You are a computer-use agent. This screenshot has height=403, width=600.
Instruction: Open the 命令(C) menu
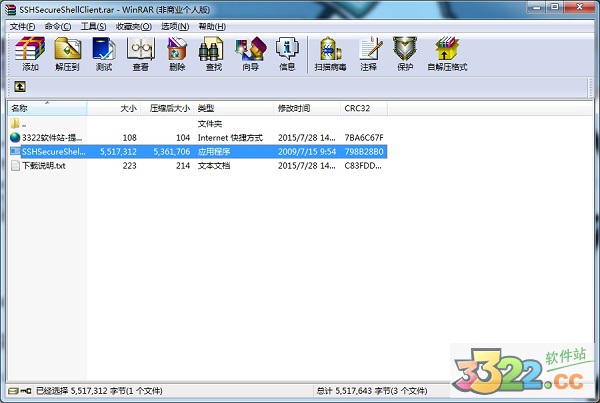click(x=58, y=26)
